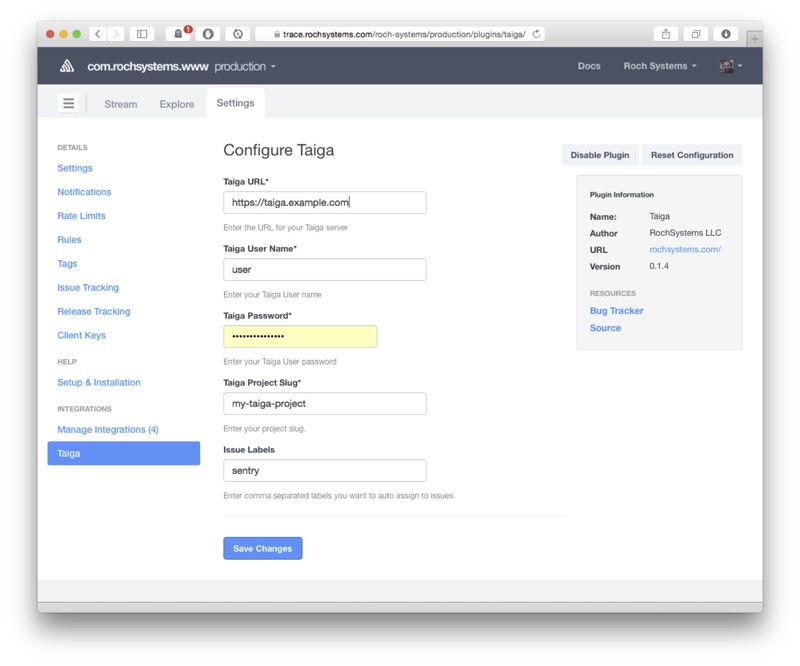Expand the Roch Systems organization dropdown
Screen dimensions: 800x666
(x=660, y=66)
